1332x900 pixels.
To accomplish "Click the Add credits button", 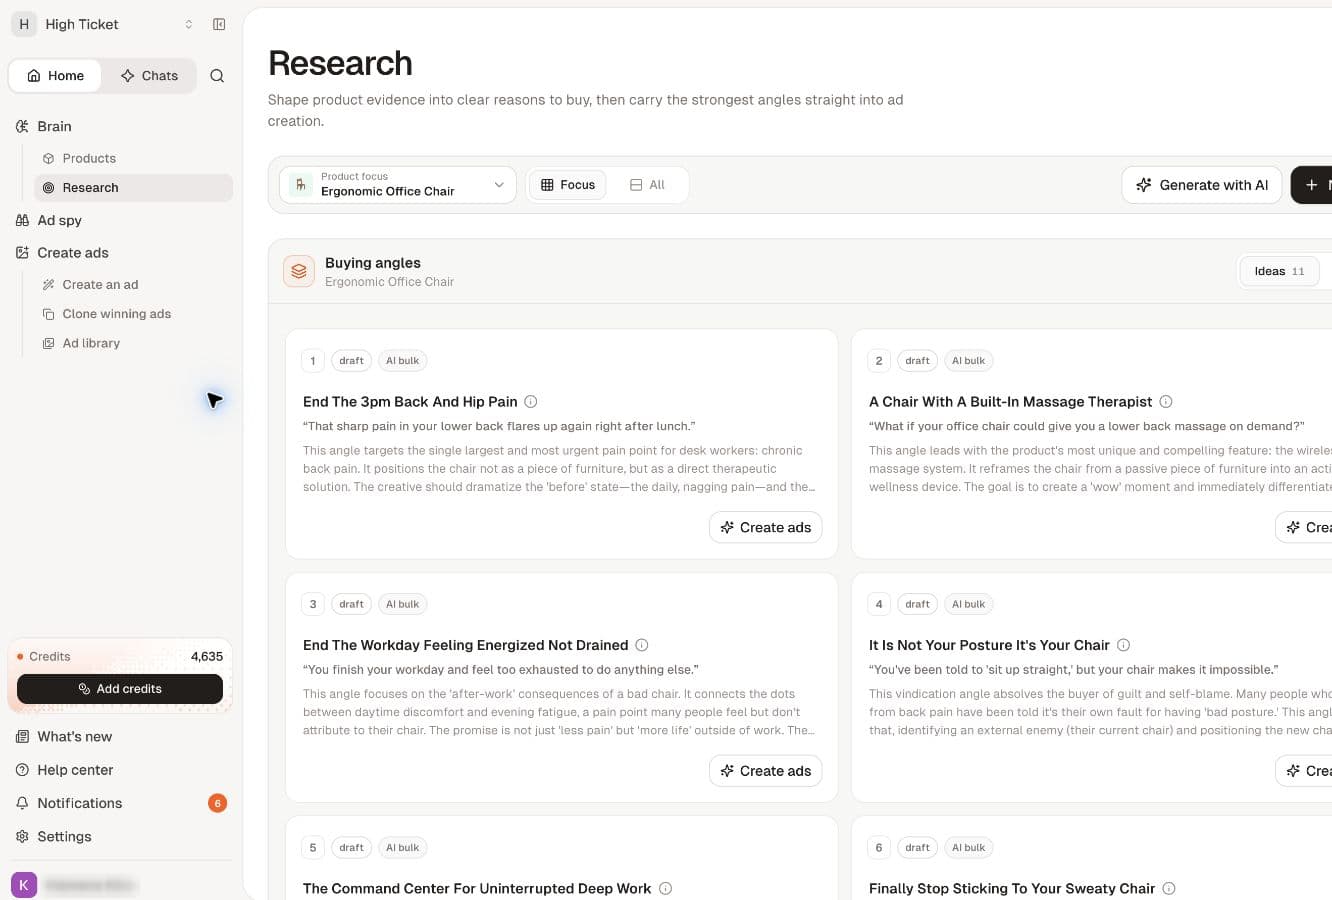I will pos(120,689).
